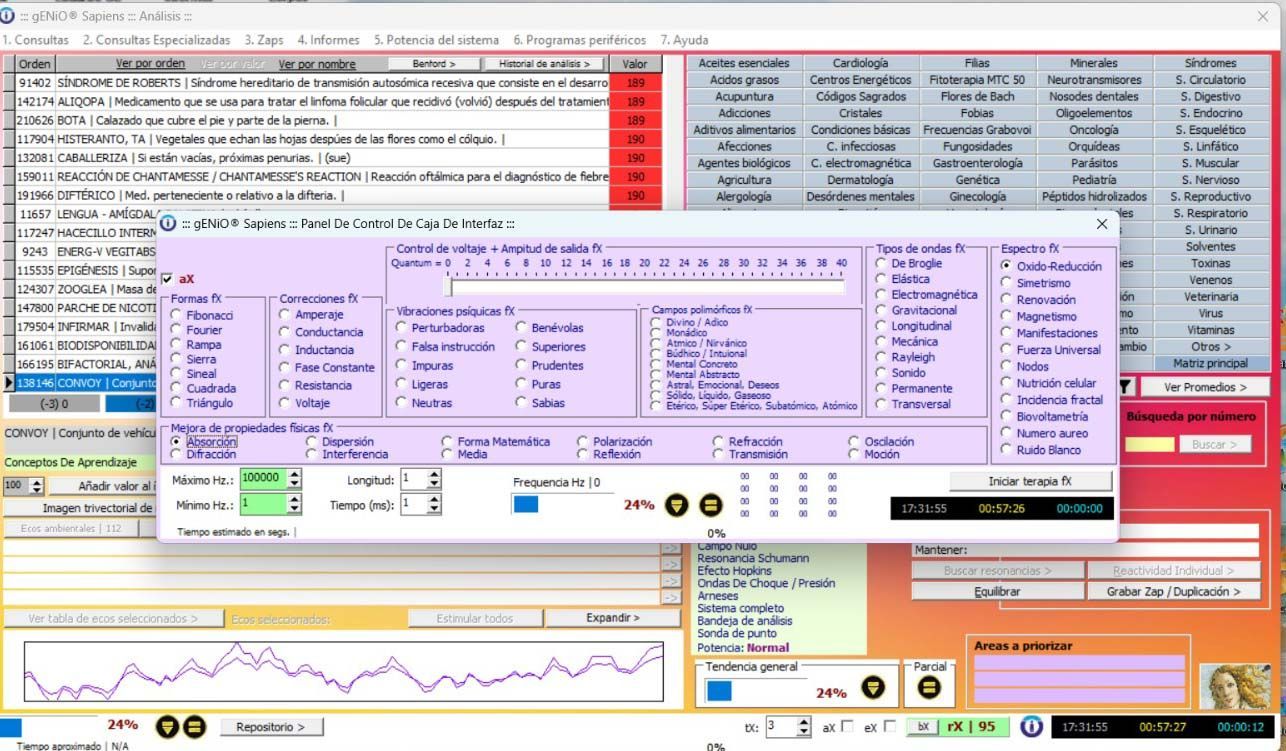Open the 3. Zaps menu
Viewport: 1286px width, 751px height.
tap(264, 40)
